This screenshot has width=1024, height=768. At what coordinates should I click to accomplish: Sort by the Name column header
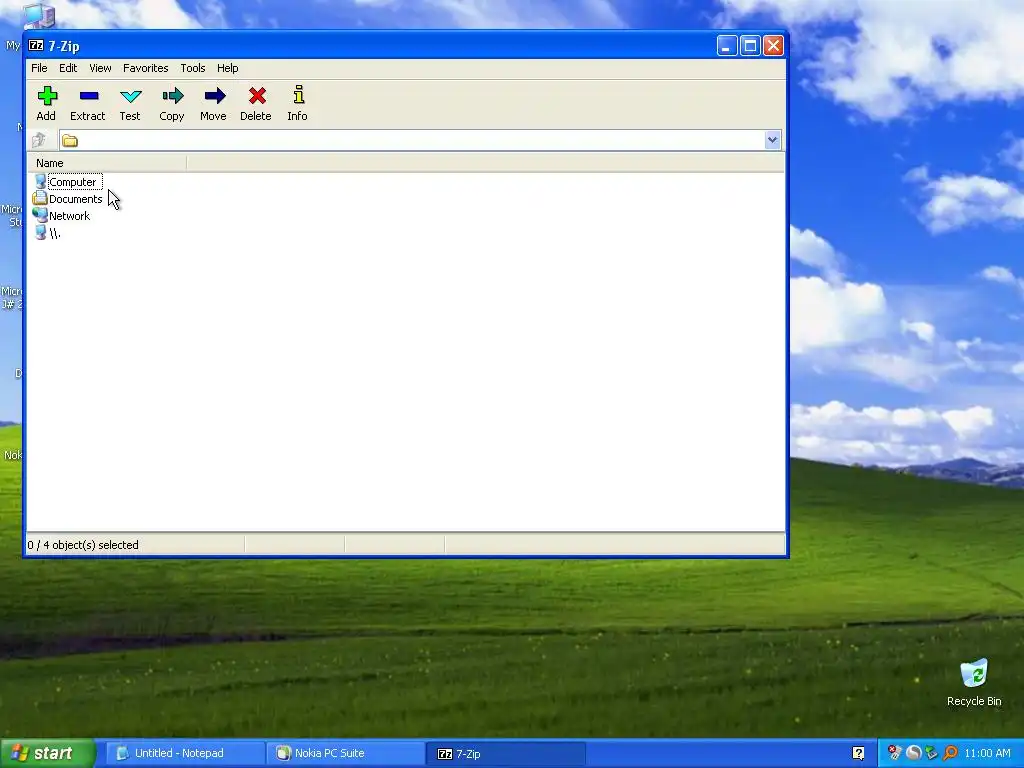point(107,163)
